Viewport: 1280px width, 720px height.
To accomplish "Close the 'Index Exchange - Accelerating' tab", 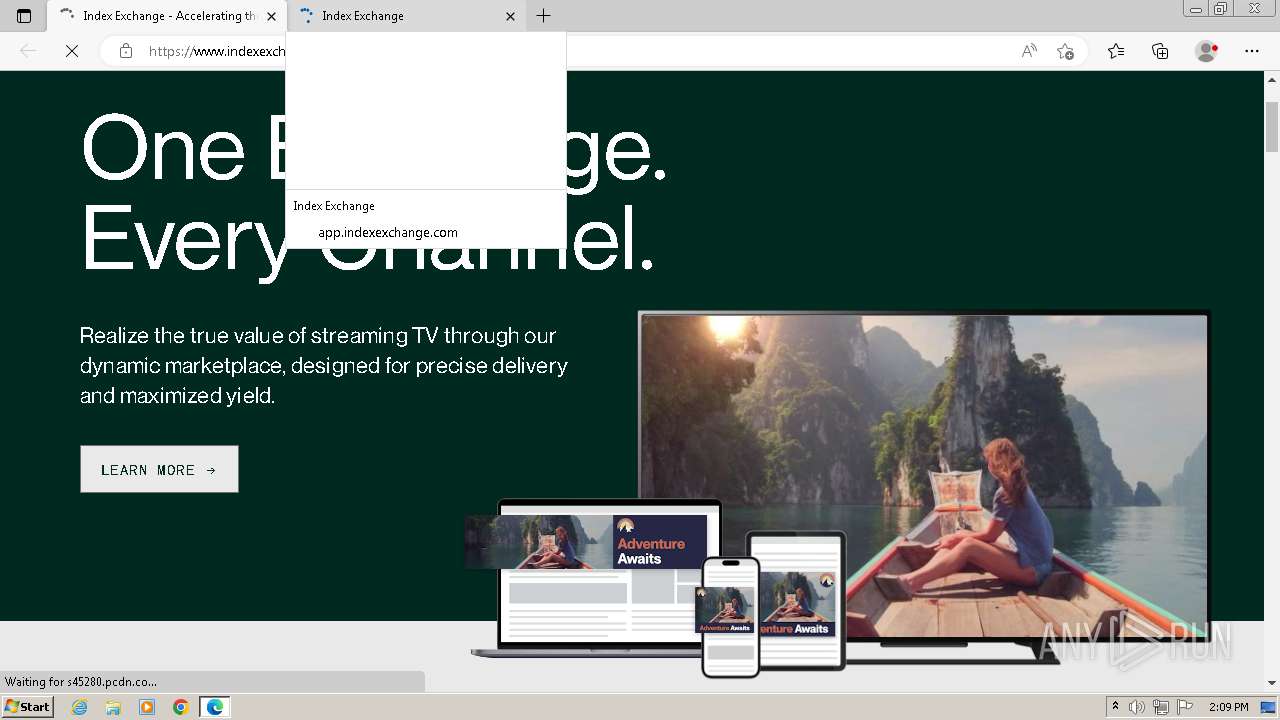I will [271, 16].
